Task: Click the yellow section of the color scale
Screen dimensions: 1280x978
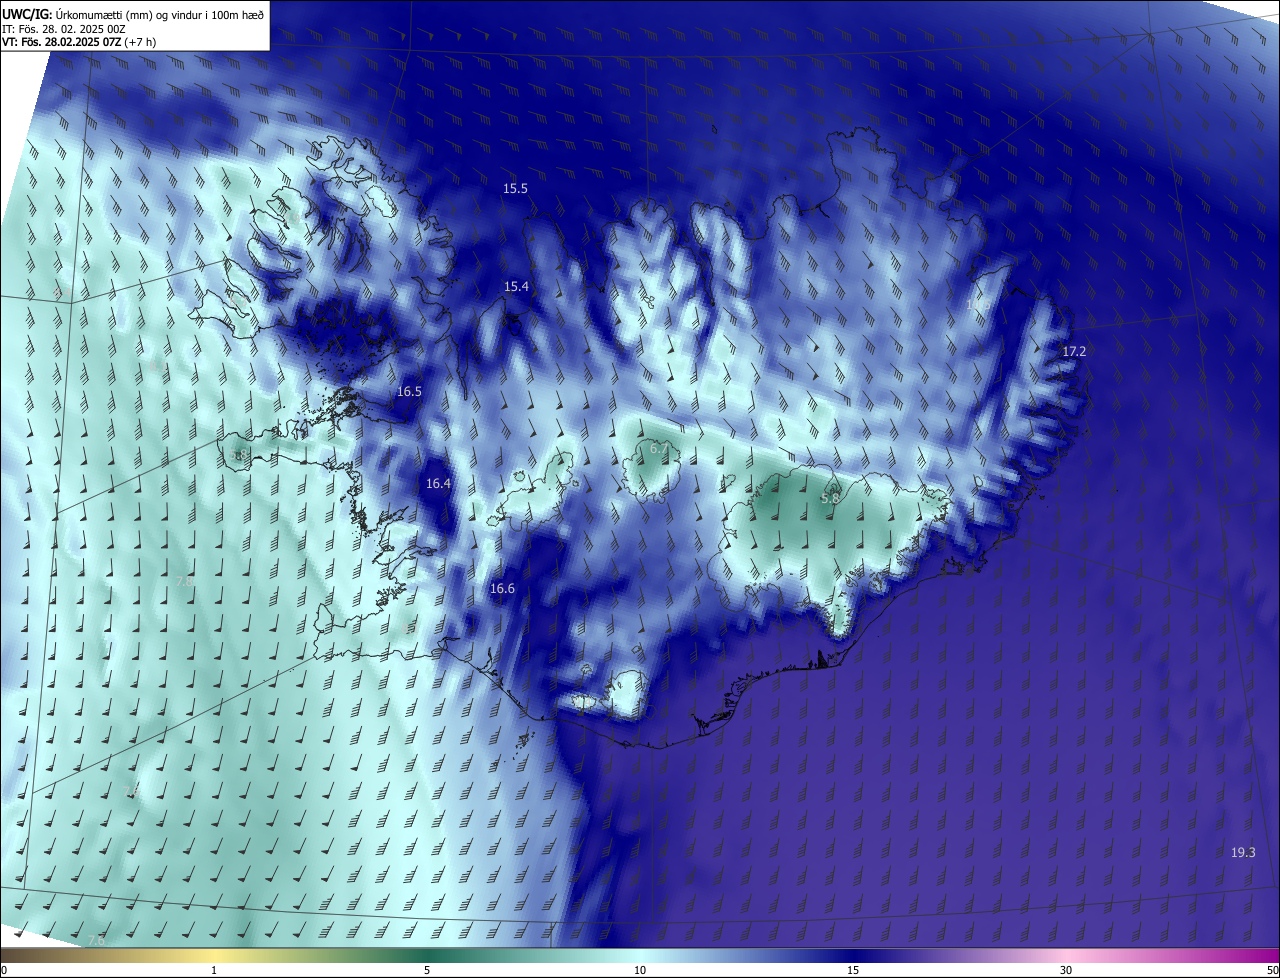Action: (x=214, y=955)
